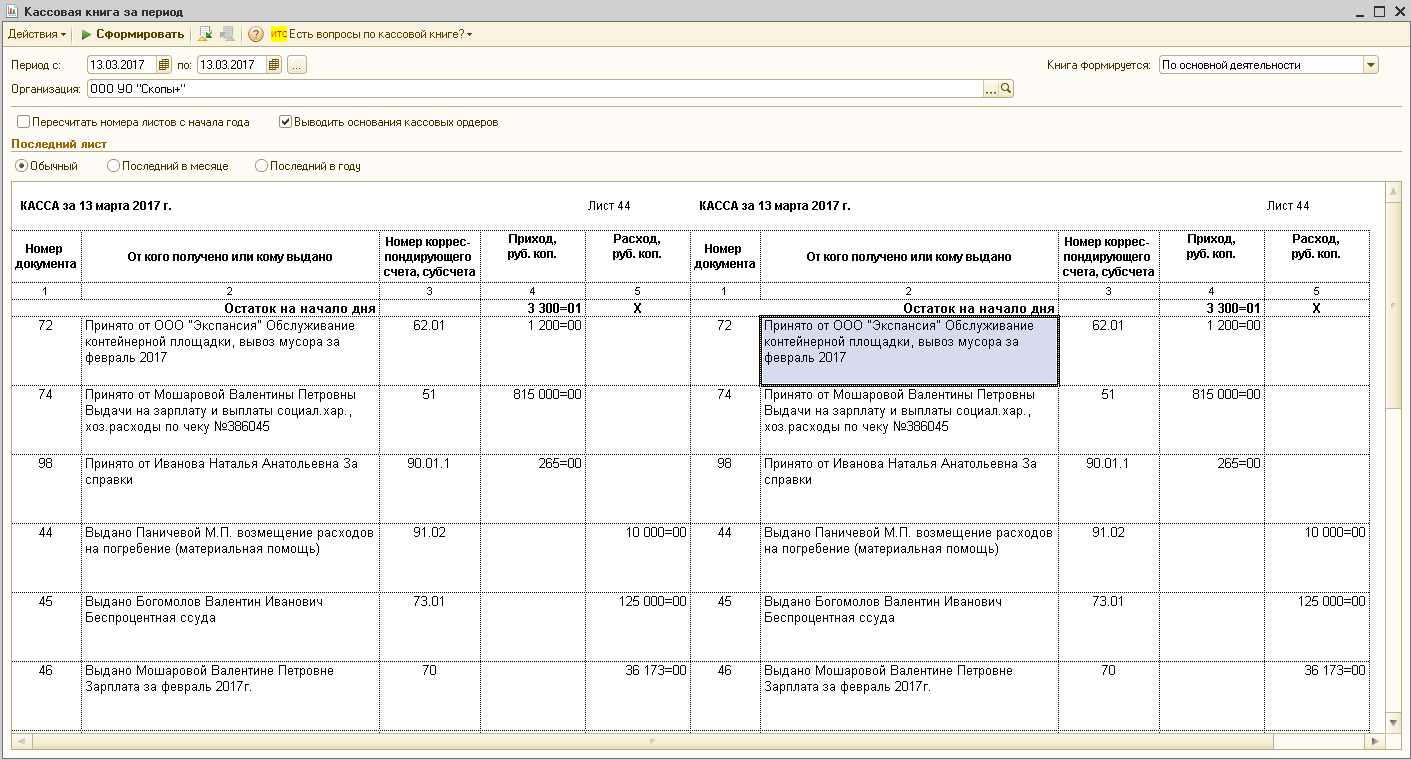1411x760 pixels.
Task: Click ellipsis selector in organization field
Action: pos(991,89)
